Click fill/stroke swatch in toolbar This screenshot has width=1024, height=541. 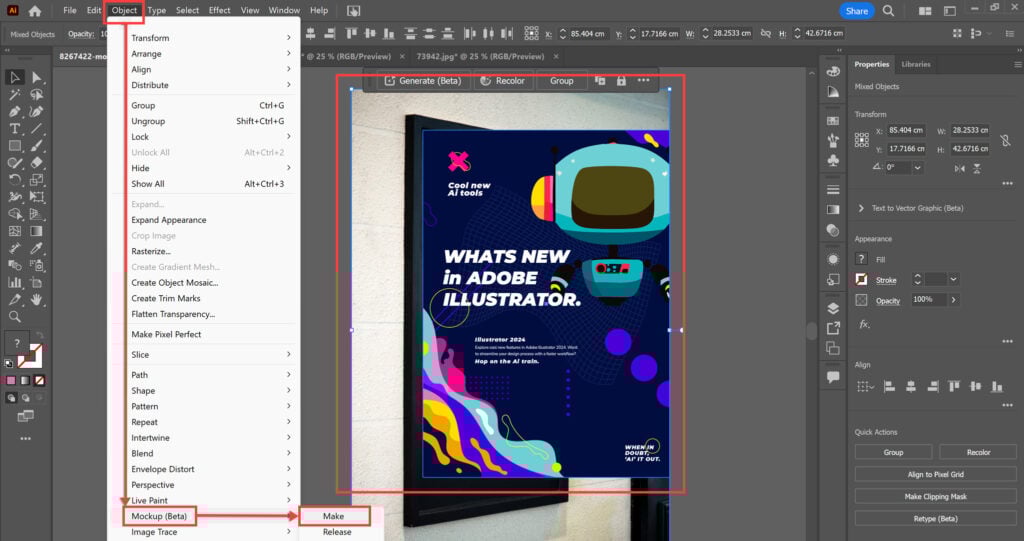pyautogui.click(x=22, y=350)
